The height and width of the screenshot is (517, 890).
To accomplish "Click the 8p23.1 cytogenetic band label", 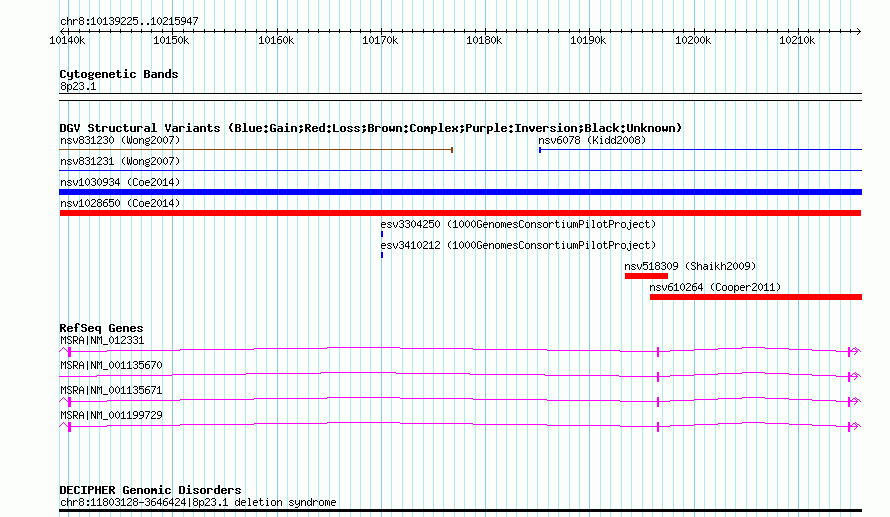I will coord(78,86).
